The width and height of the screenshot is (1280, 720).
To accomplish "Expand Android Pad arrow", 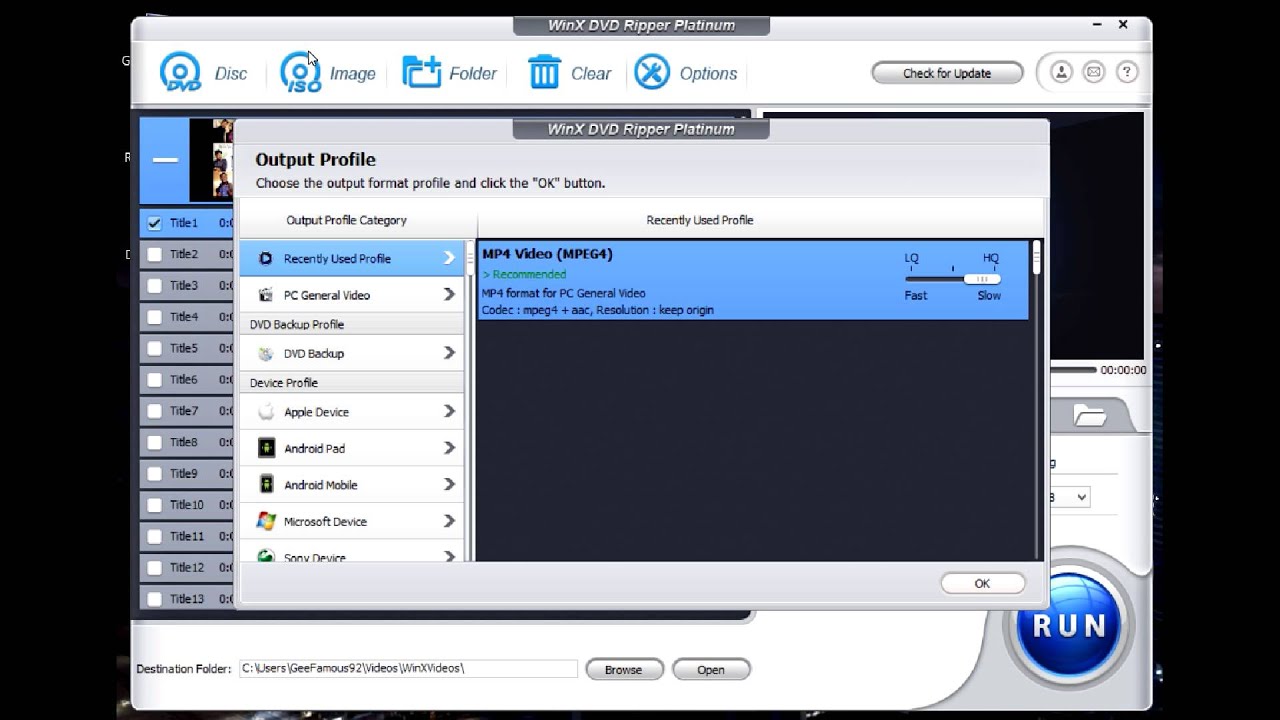I will 449,448.
